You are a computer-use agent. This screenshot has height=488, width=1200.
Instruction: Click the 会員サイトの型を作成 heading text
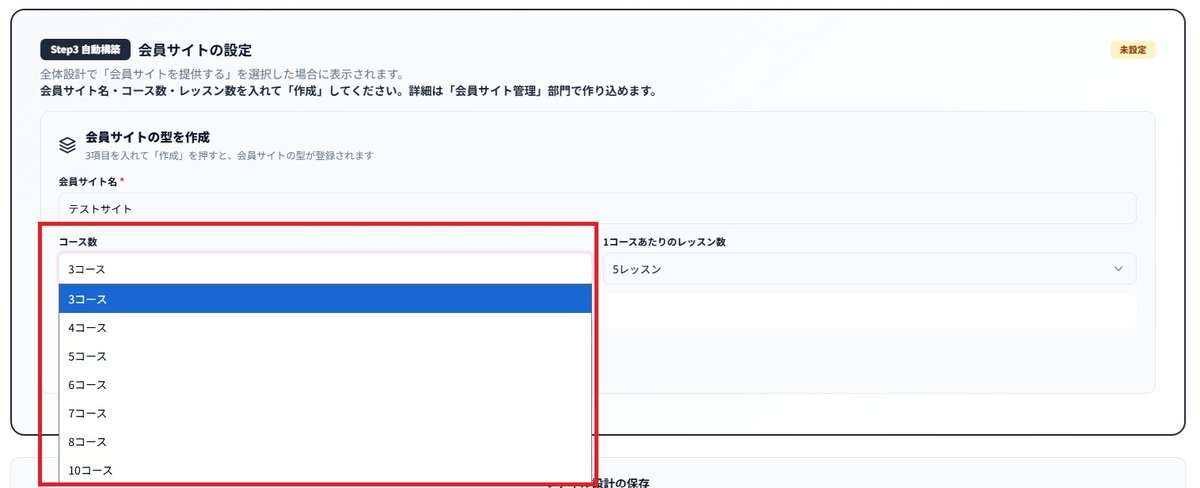(x=147, y=137)
